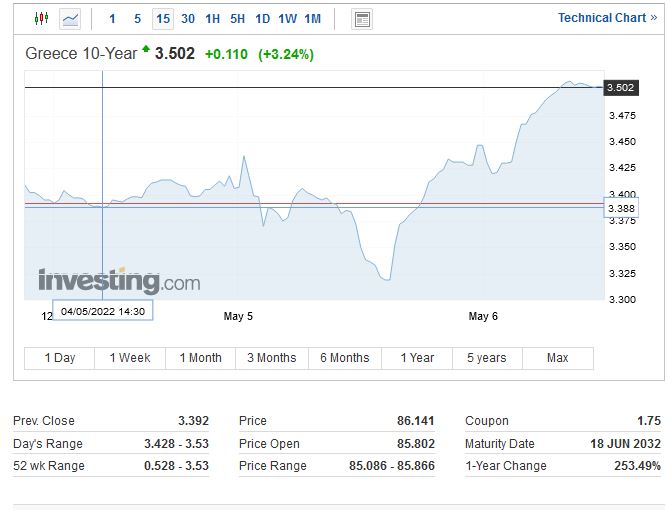This screenshot has height=510, width=667.
Task: Open the news overlay icon in toolbar
Action: click(x=362, y=19)
